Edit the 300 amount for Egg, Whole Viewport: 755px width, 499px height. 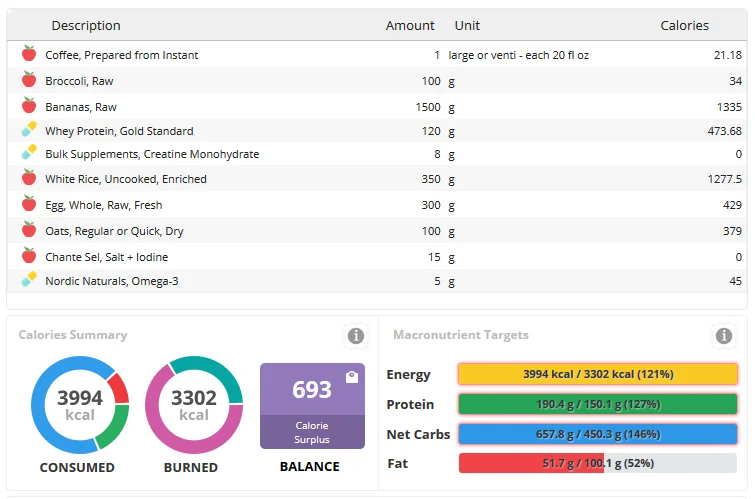coord(429,205)
